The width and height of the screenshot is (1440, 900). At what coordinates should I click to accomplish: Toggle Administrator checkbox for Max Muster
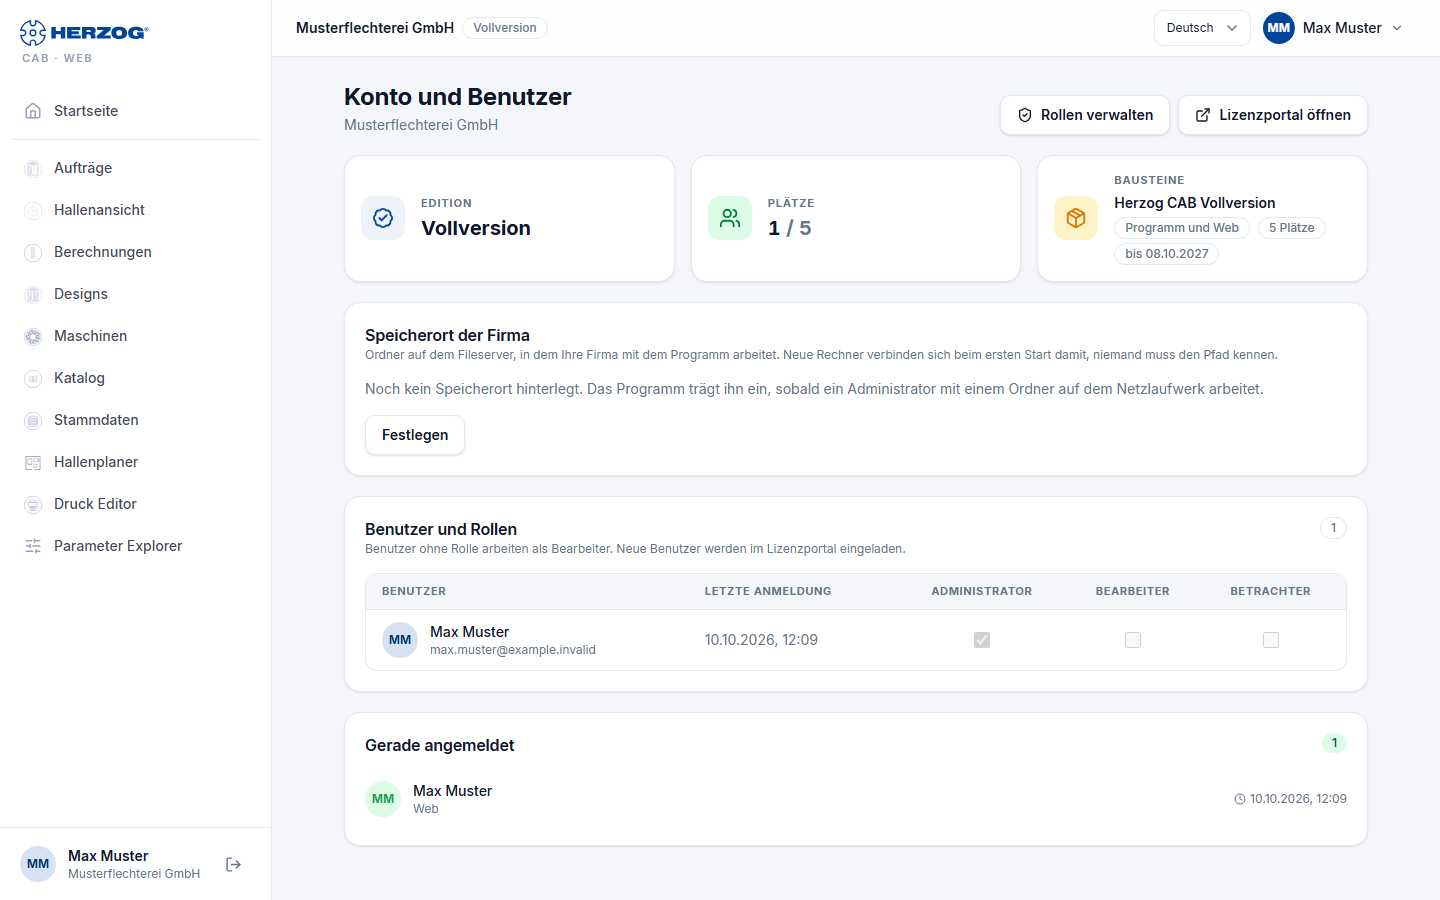982,640
